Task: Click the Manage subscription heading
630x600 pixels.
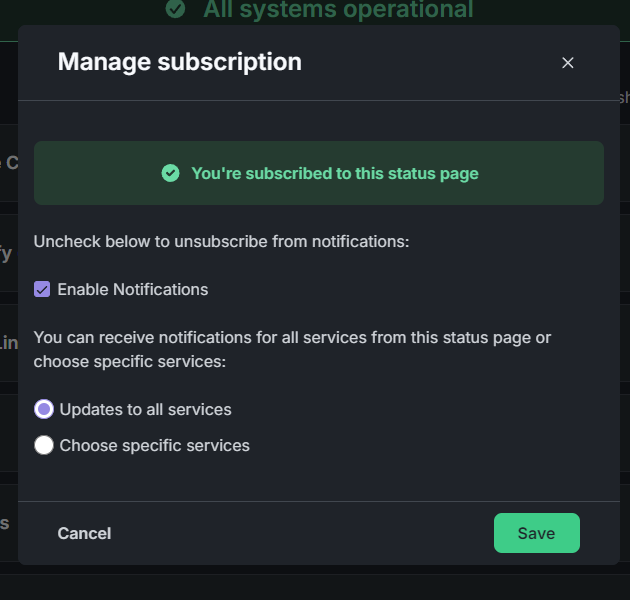Action: (179, 62)
